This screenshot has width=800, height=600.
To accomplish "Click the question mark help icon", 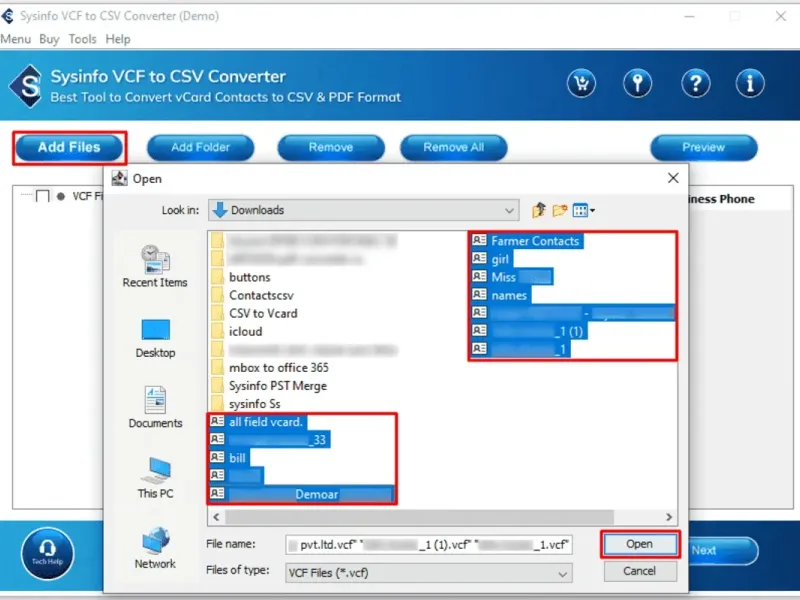I will click(695, 83).
